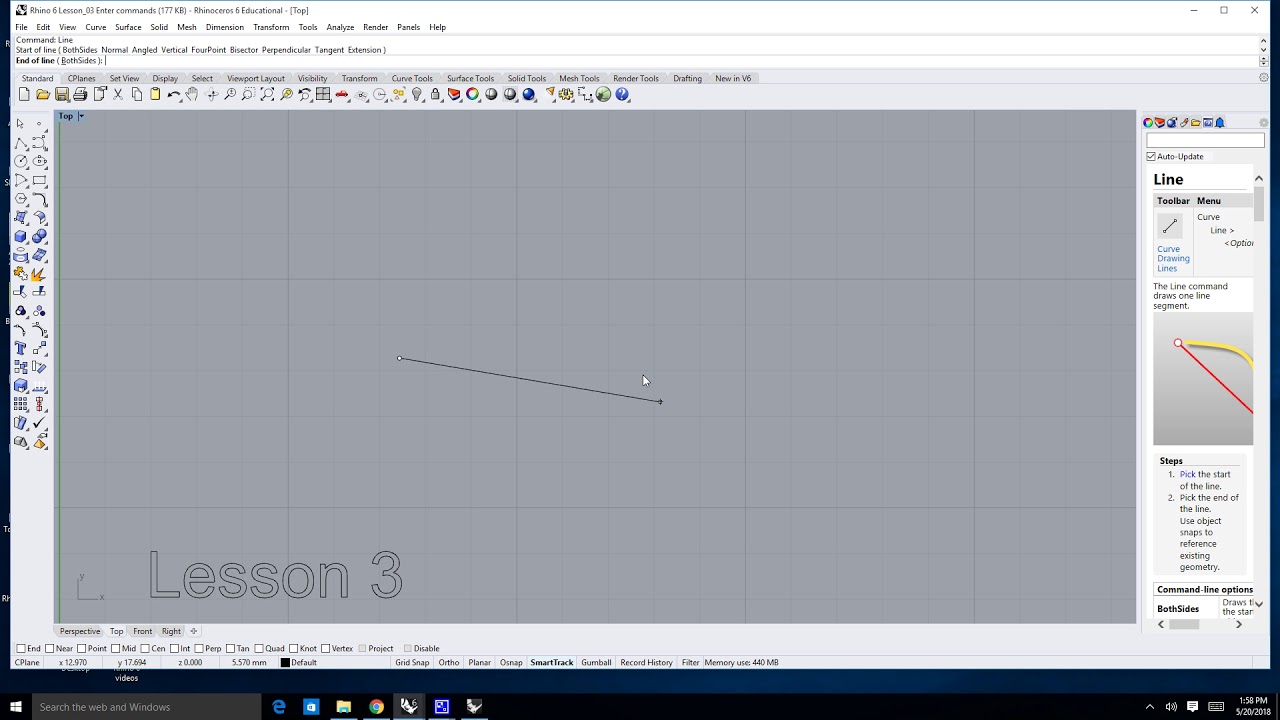Print using the printer icon
1280x720 pixels.
(80, 94)
